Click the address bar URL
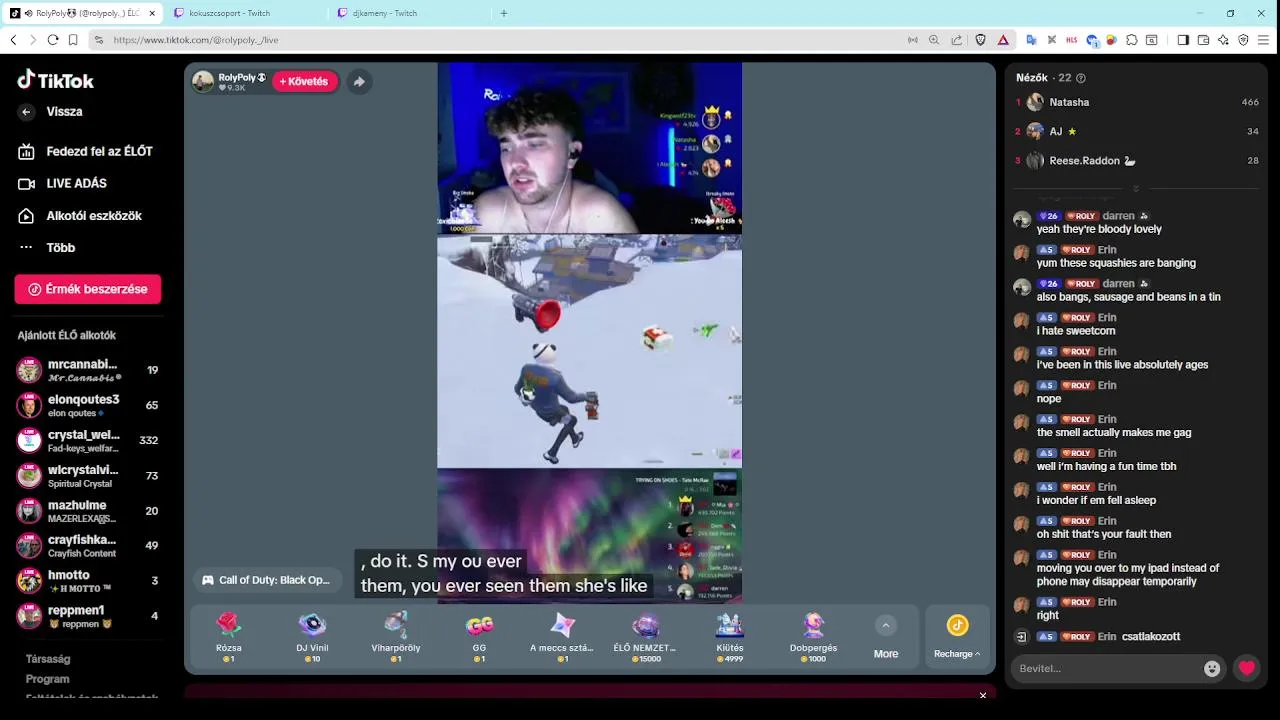Screen dimensions: 1280x720 [x=196, y=40]
